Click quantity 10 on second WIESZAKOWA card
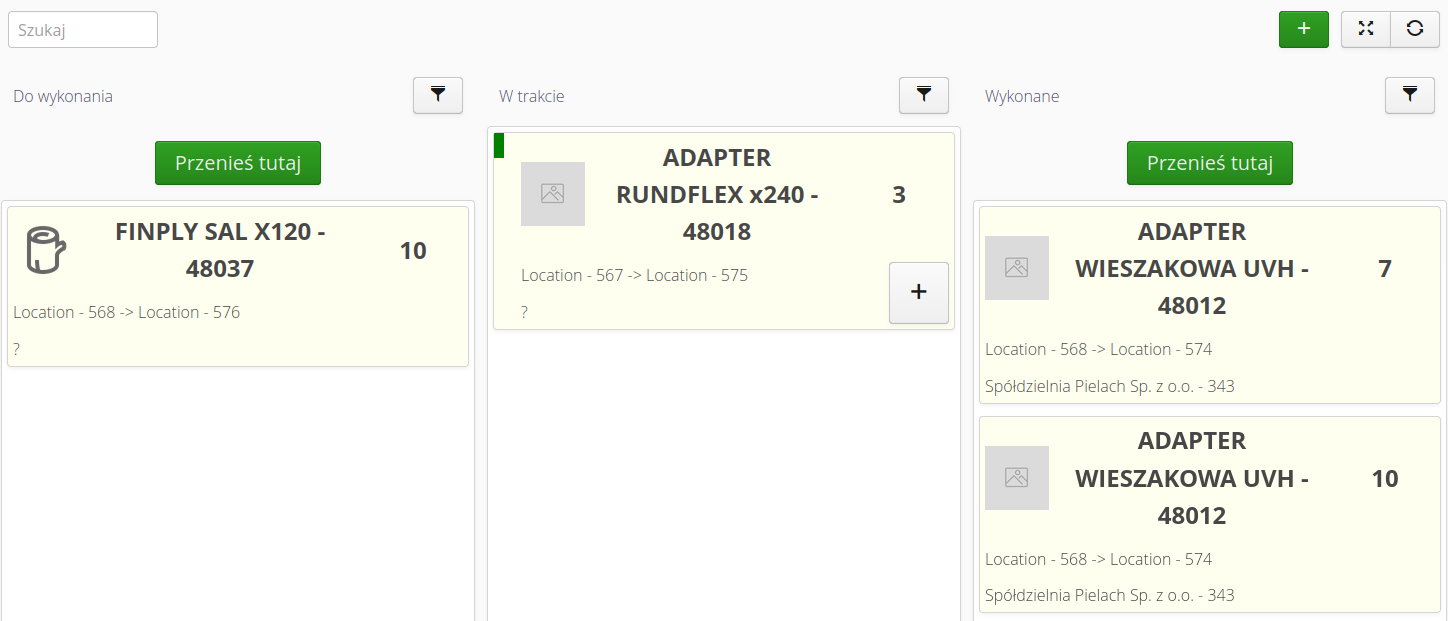Image resolution: width=1448 pixels, height=621 pixels. pyautogui.click(x=1384, y=479)
